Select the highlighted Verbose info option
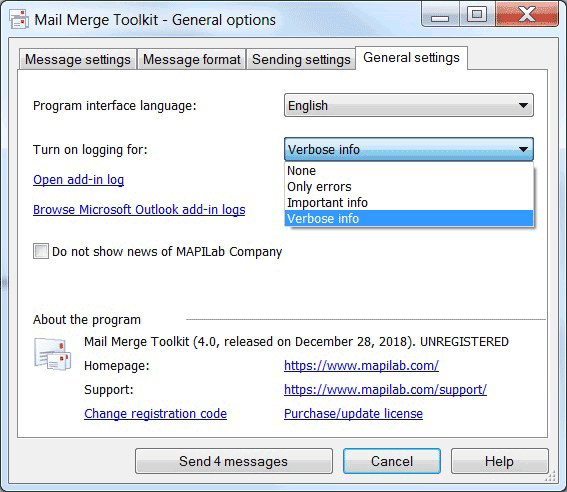This screenshot has width=567, height=492. pyautogui.click(x=409, y=218)
